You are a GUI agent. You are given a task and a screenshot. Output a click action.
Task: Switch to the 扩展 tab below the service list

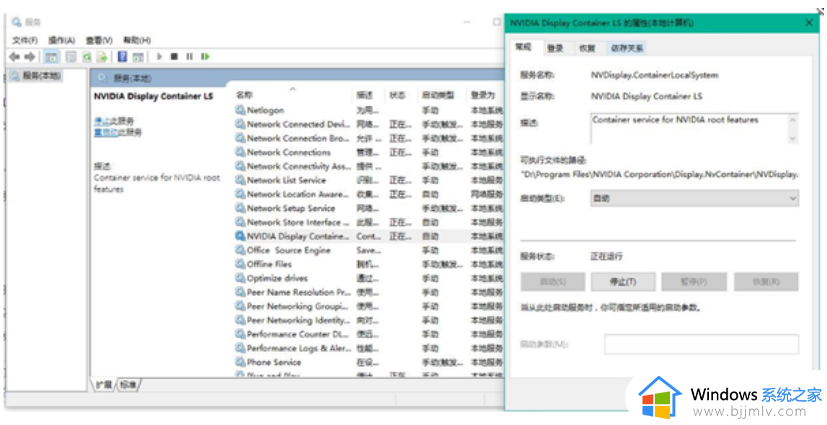click(104, 385)
